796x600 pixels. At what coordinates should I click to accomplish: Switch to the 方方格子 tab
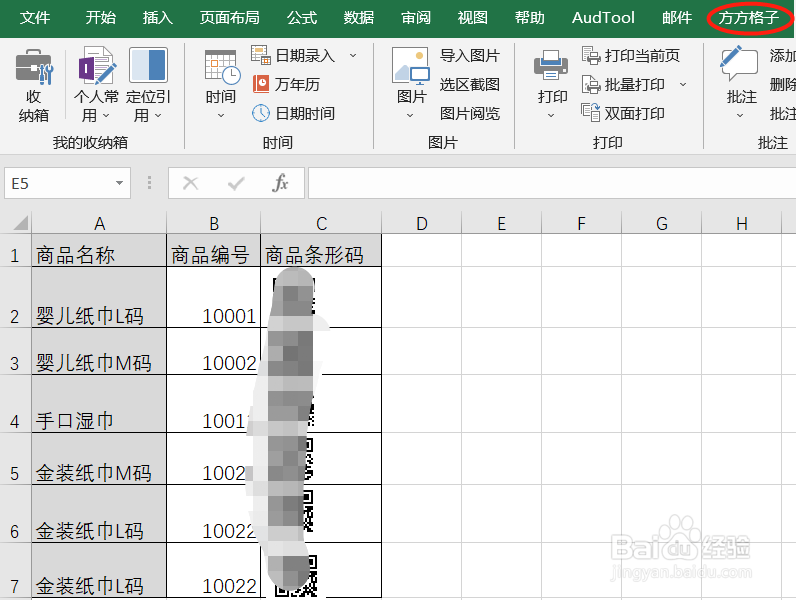click(749, 18)
